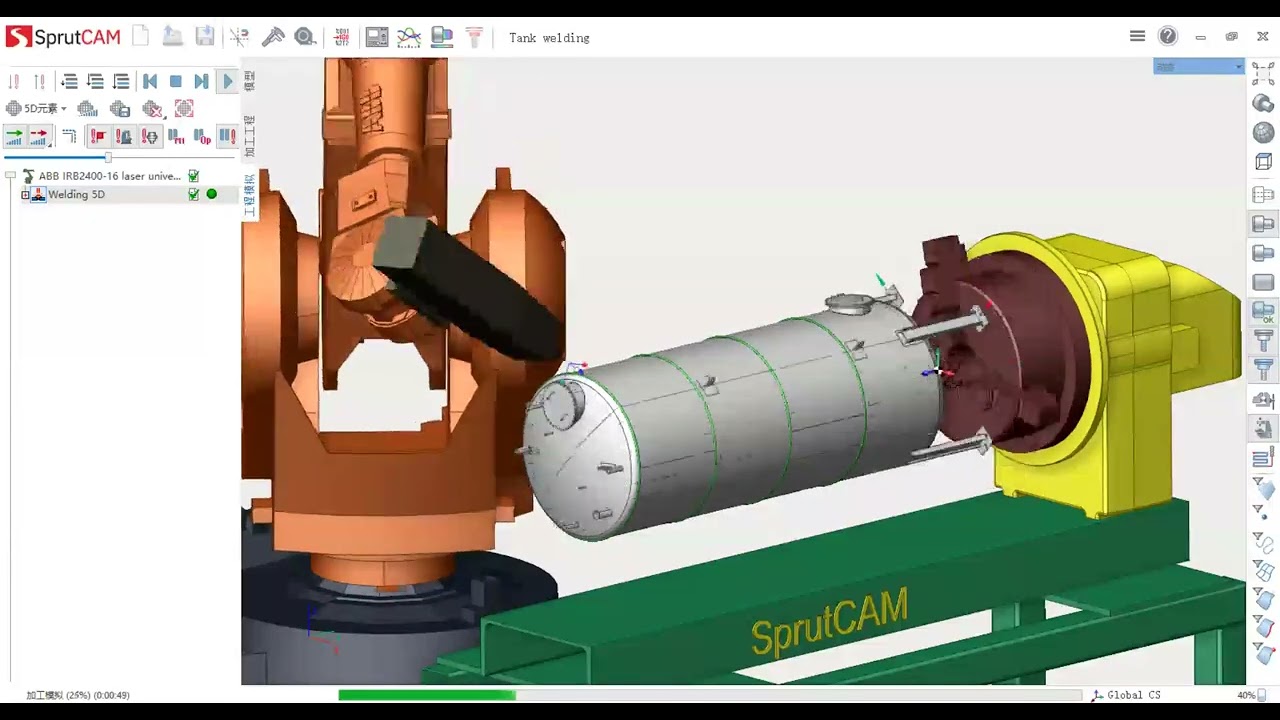Click the curve selection filter icon
Screen dimensions: 1280x720
point(1263,543)
